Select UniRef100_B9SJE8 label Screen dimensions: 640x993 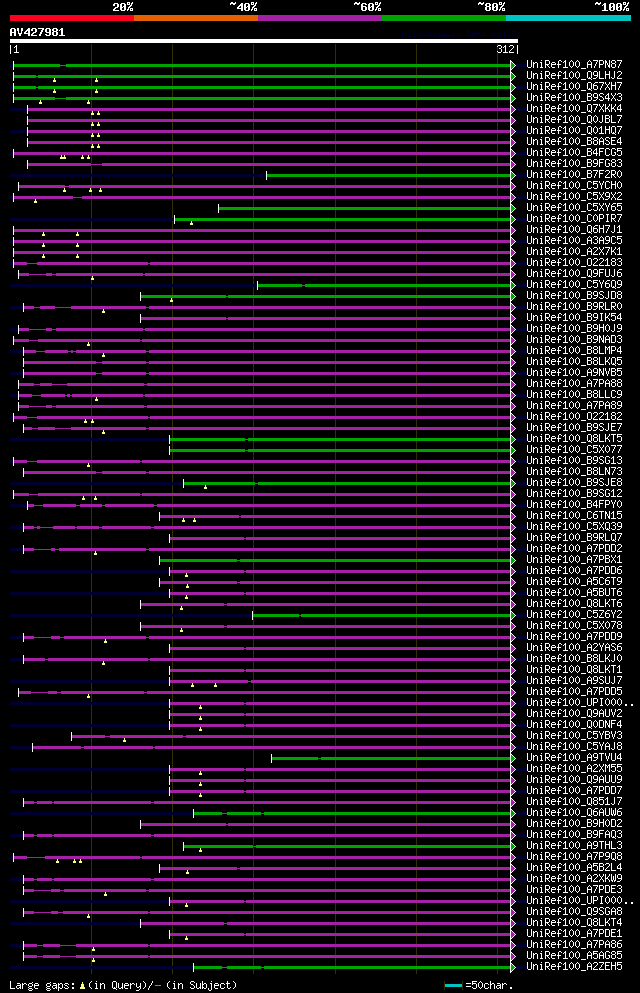[x=574, y=483]
